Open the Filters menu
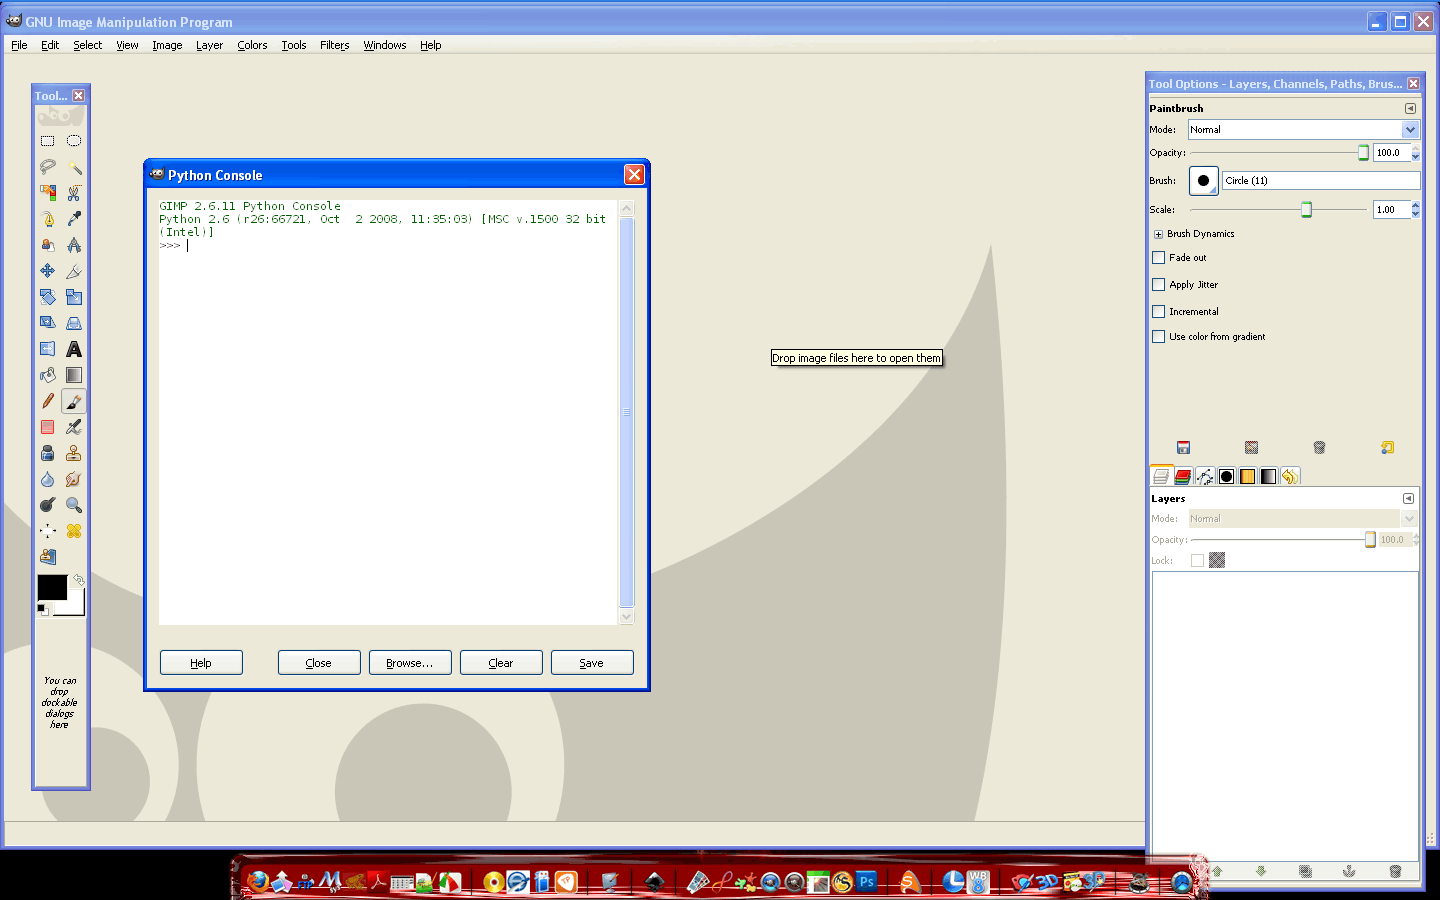This screenshot has width=1440, height=900. point(334,45)
